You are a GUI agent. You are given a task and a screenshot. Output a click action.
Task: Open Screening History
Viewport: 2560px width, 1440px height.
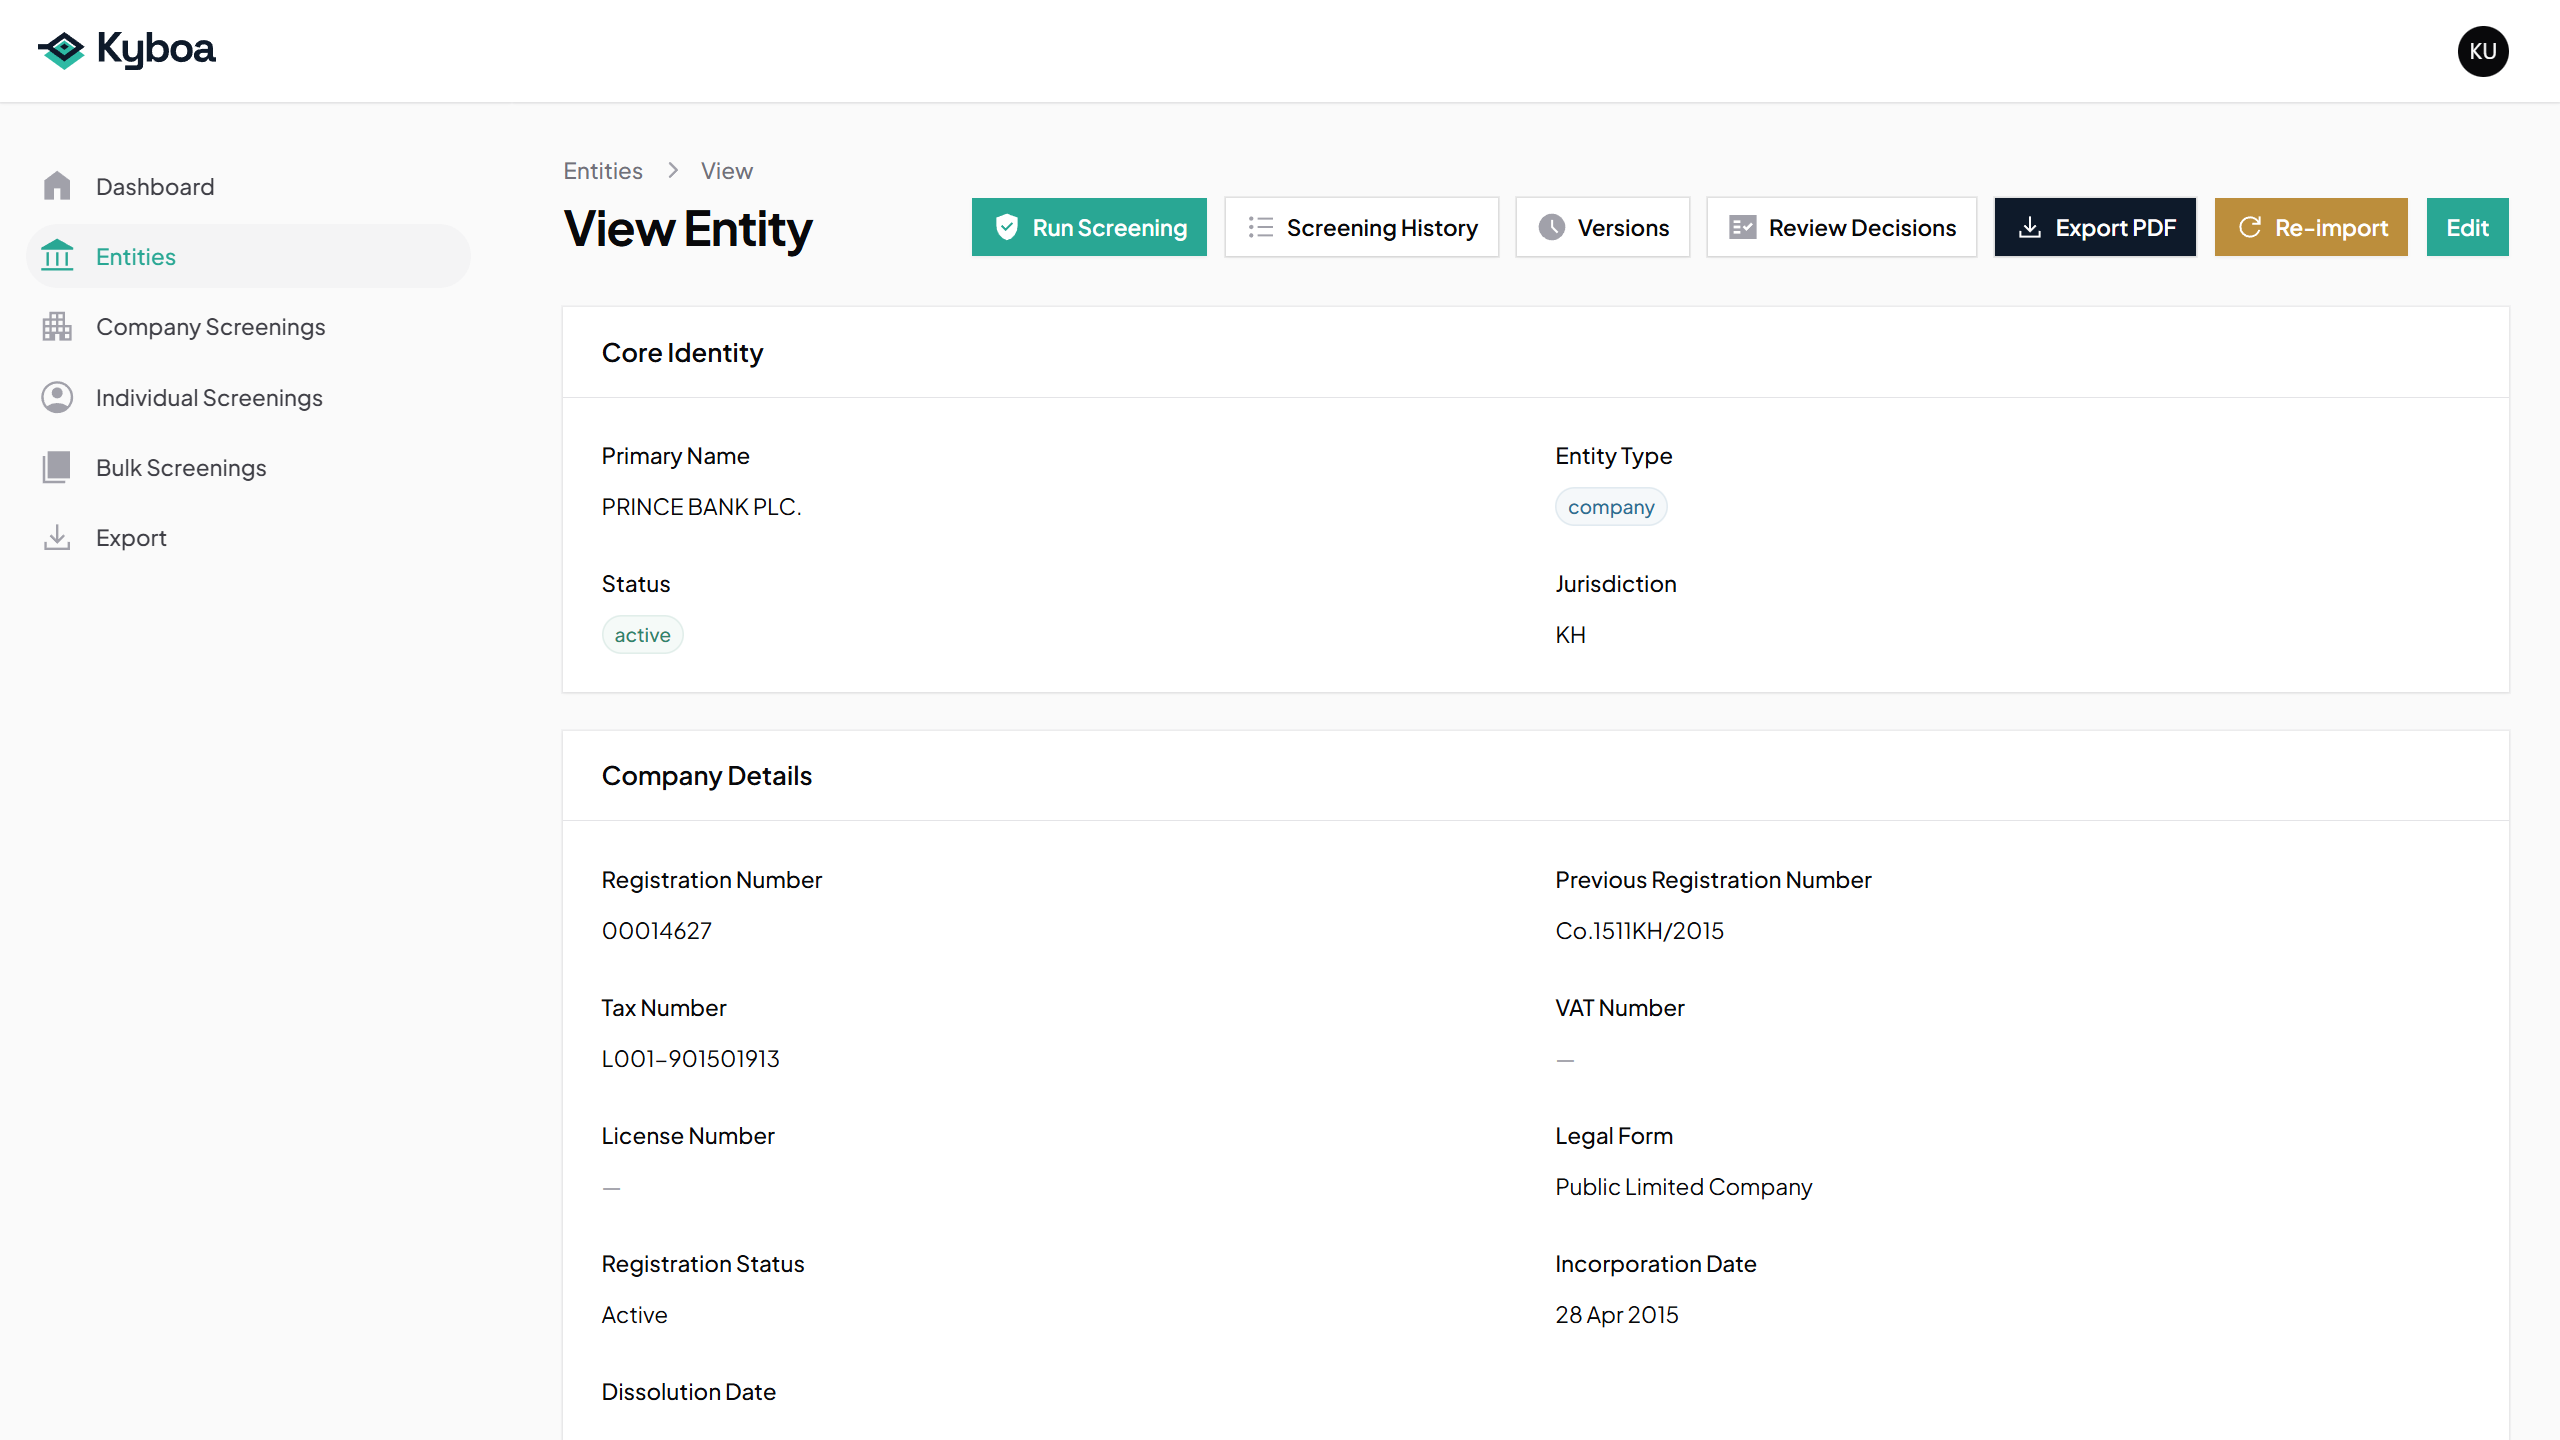click(1361, 227)
